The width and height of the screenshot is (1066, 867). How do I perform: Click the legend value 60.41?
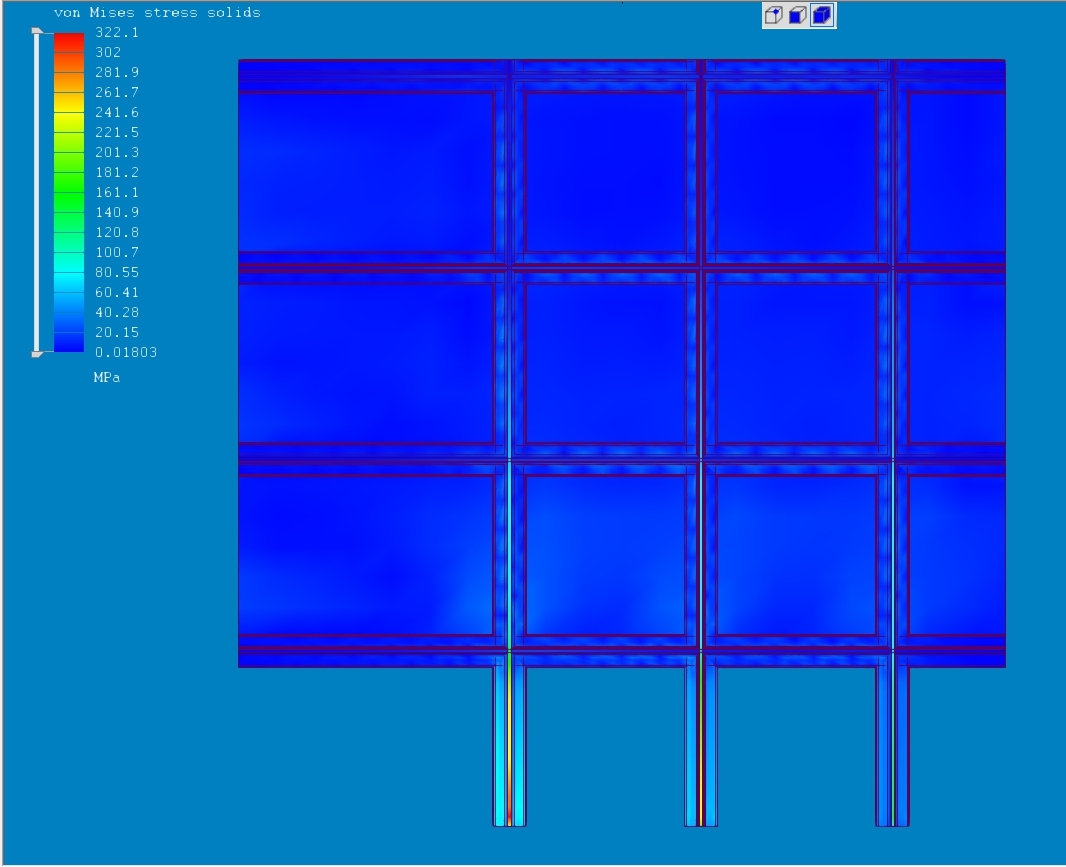[117, 292]
